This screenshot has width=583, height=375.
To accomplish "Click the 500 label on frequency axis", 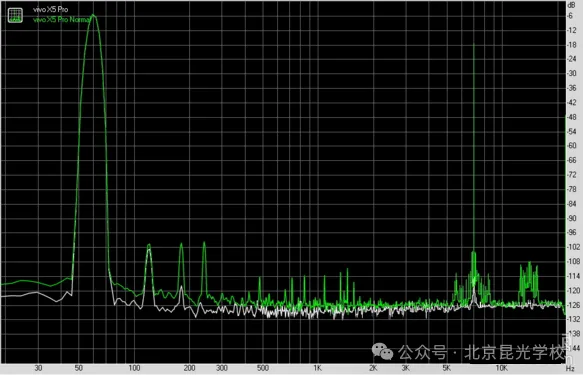I will pos(262,368).
